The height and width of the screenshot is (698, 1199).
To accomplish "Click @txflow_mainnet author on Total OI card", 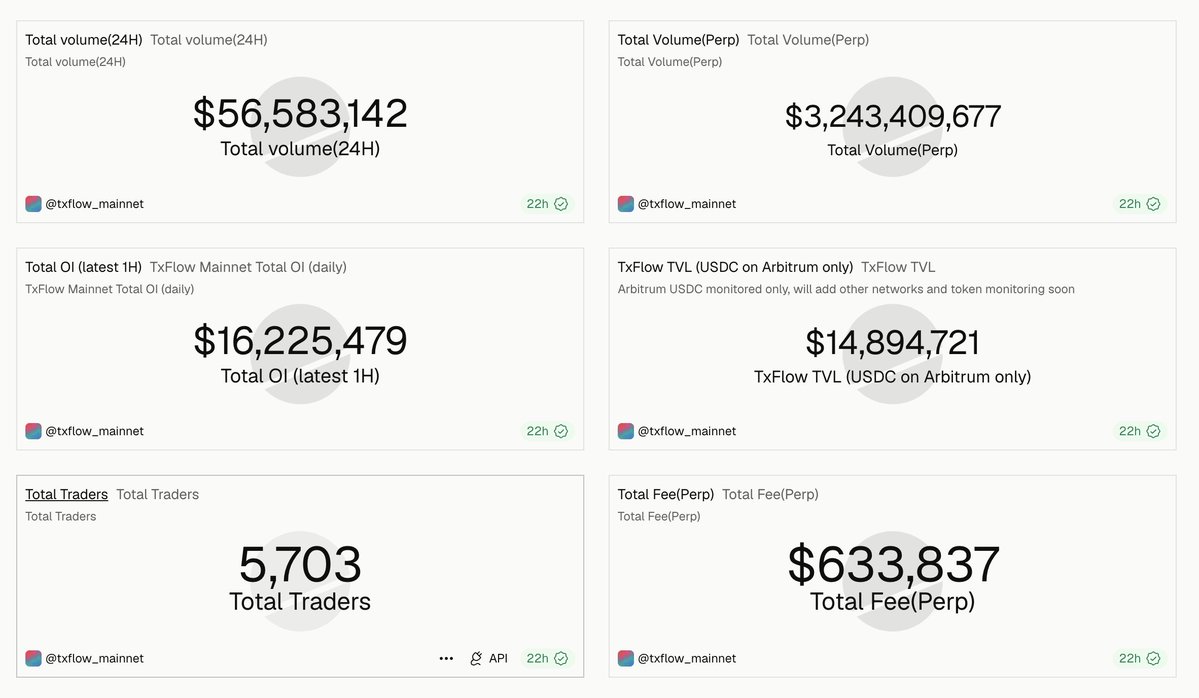I will (94, 431).
